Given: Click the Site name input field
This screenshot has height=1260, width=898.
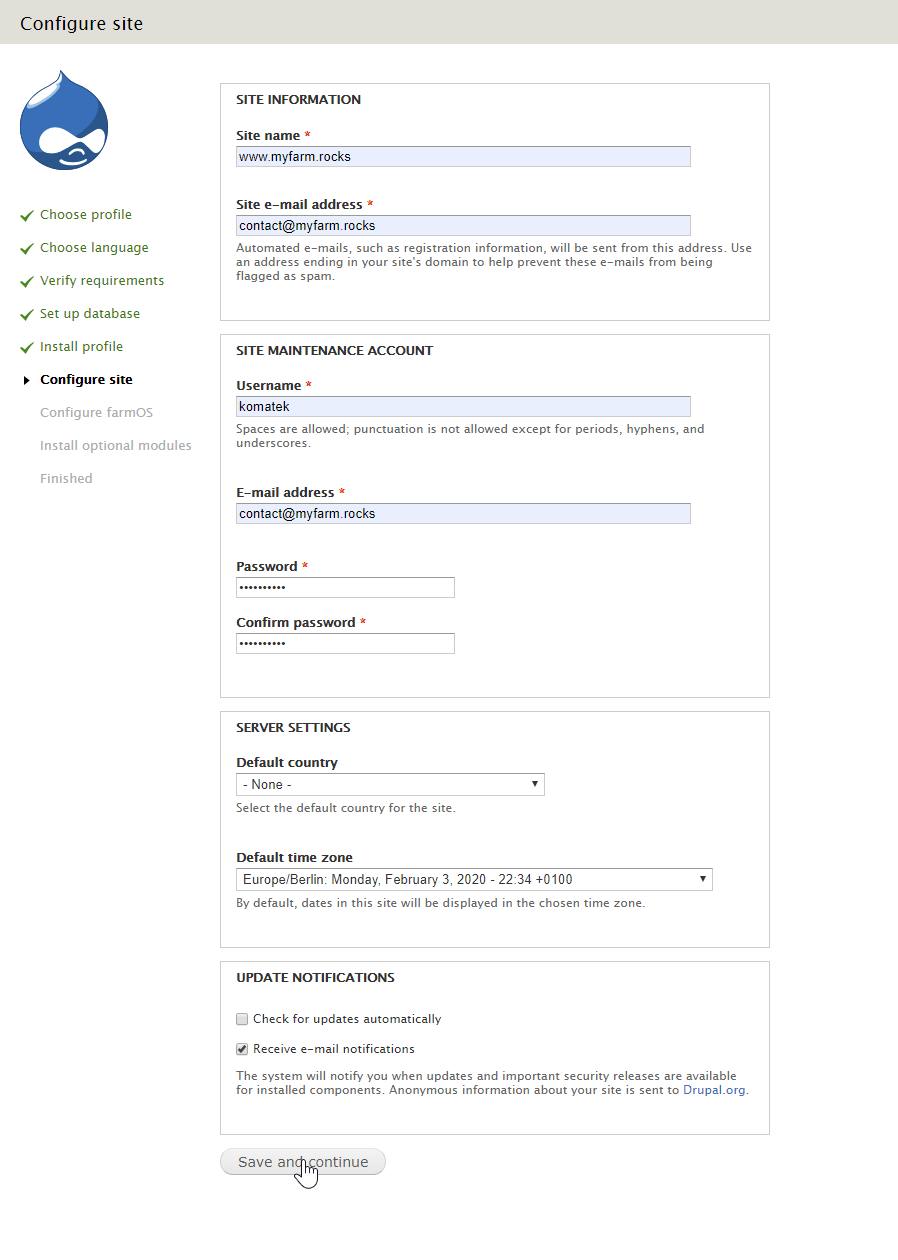Looking at the screenshot, I should [463, 157].
